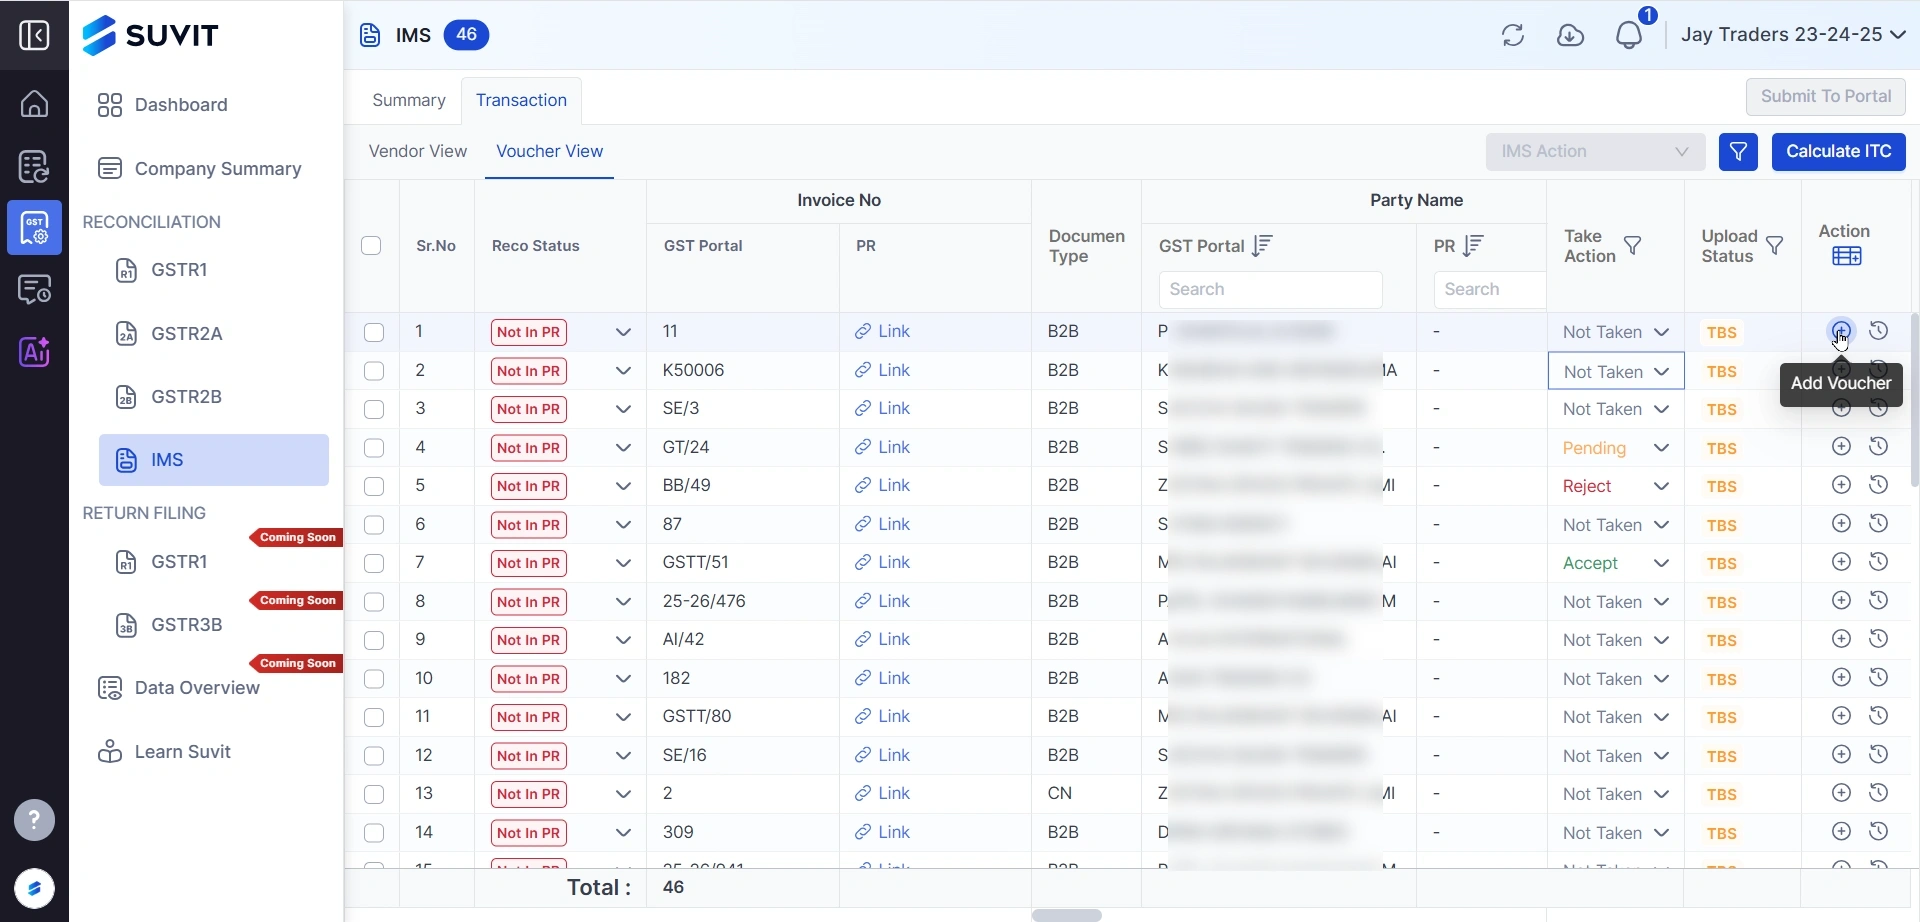Open Learn Suvit in the sidebar
This screenshot has height=922, width=1920.
pos(164,752)
